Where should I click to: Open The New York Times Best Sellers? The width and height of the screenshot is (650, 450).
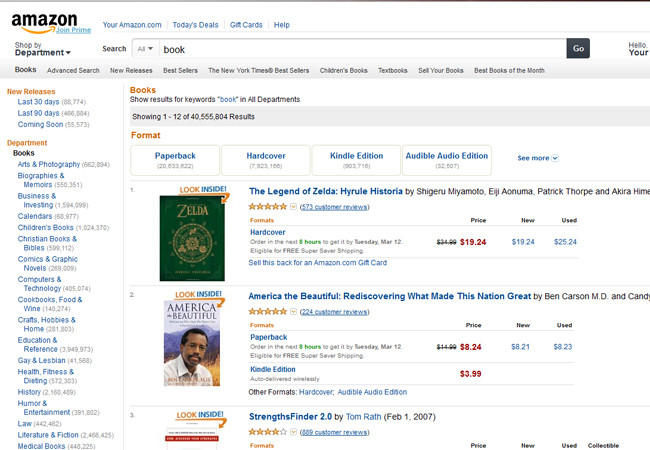tap(259, 70)
